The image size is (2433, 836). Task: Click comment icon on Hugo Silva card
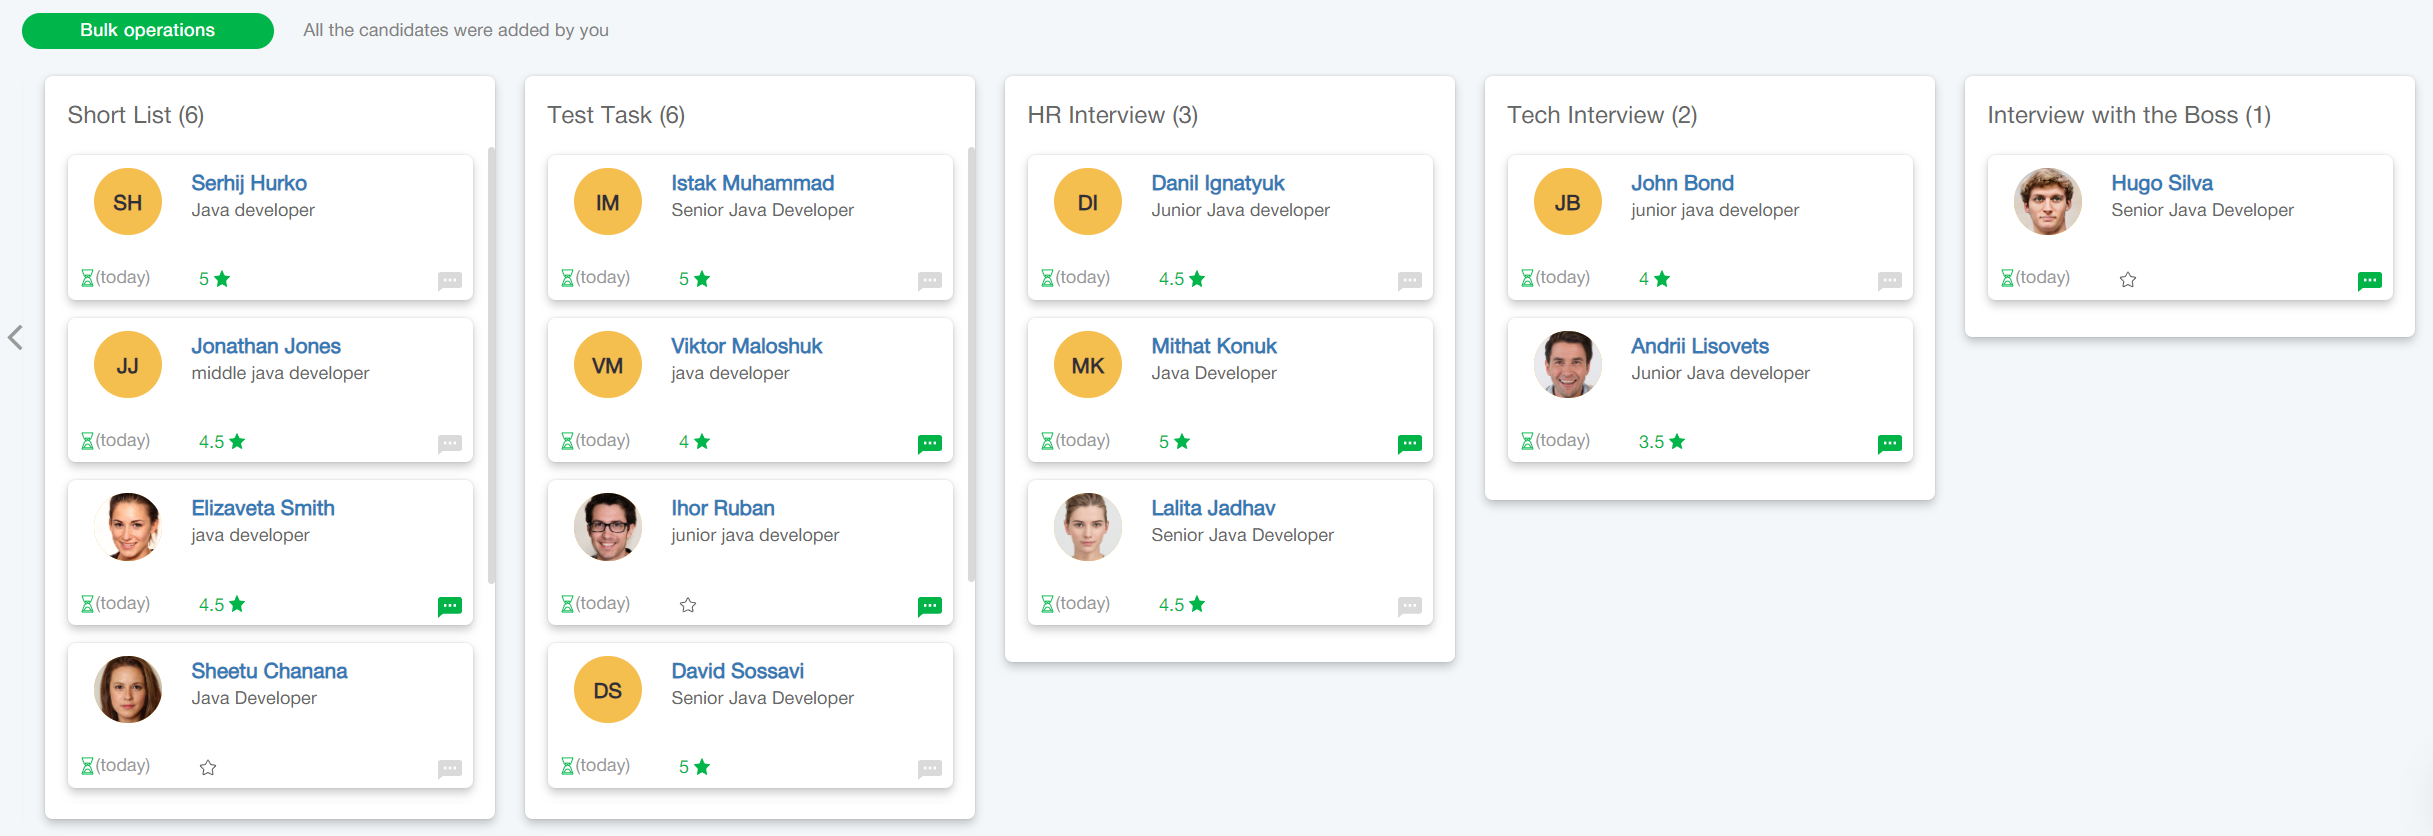(2369, 281)
